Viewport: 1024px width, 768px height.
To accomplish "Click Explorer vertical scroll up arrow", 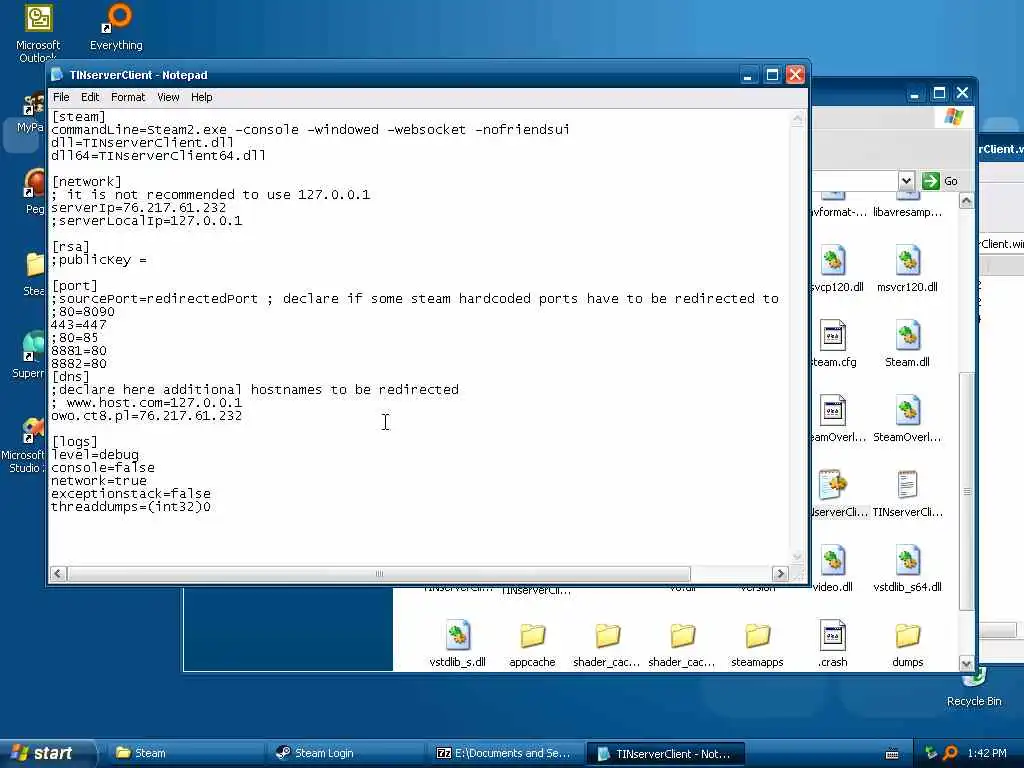I will click(x=966, y=200).
